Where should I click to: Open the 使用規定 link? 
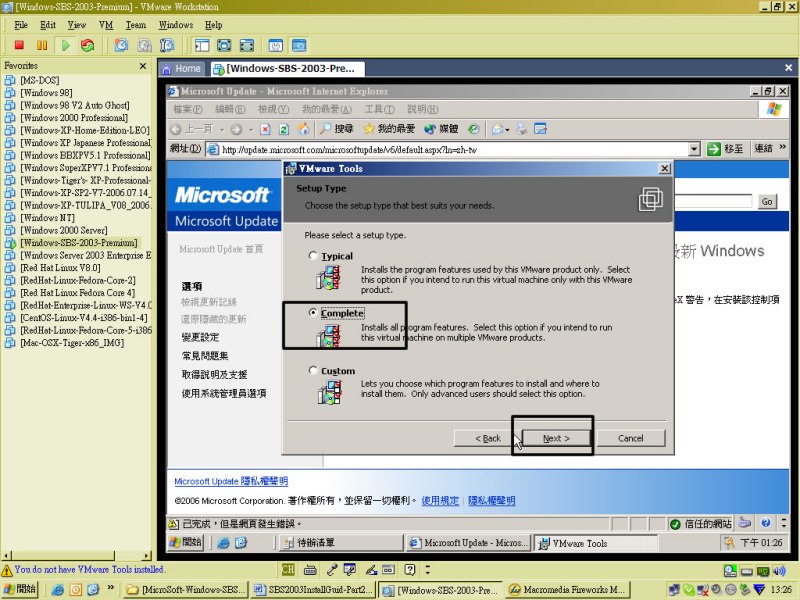coord(440,501)
